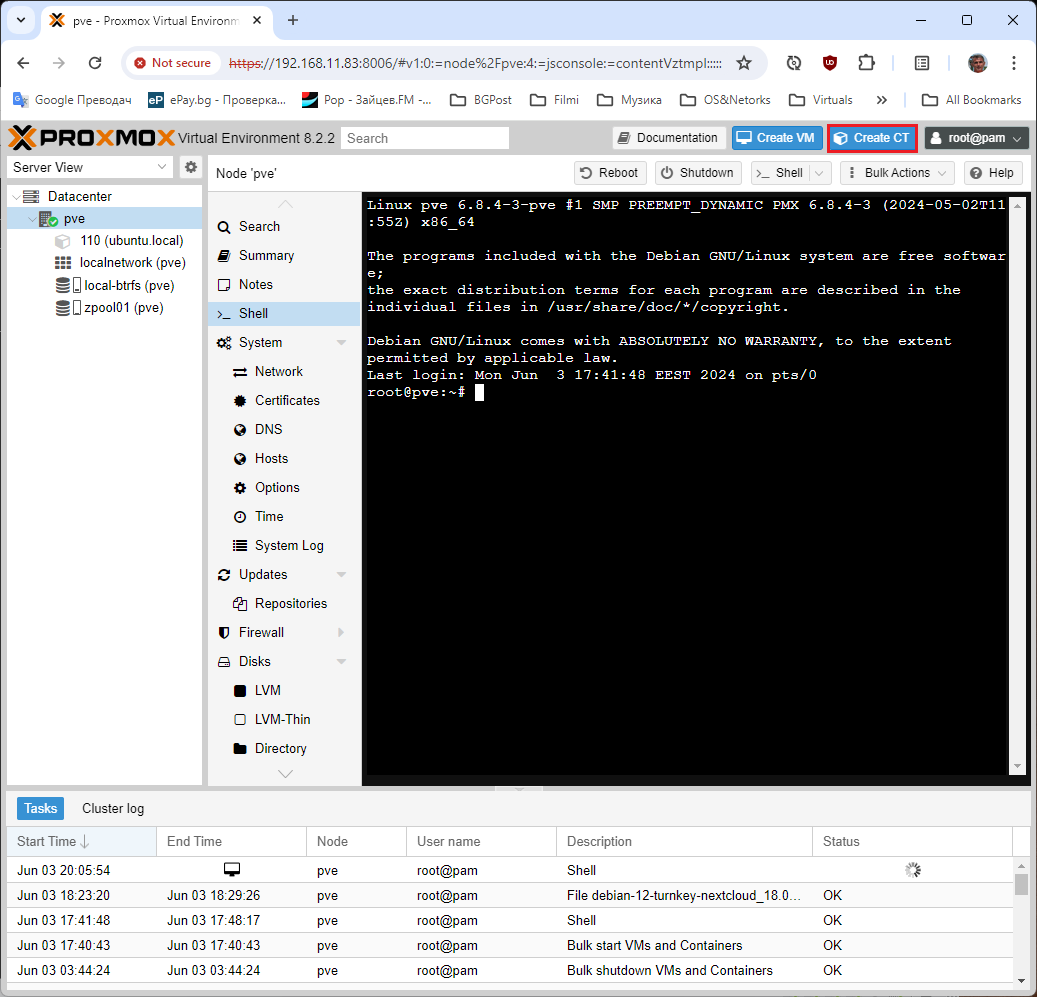Show more bookmarks with double chevron
Viewport: 1037px width, 997px height.
[881, 100]
